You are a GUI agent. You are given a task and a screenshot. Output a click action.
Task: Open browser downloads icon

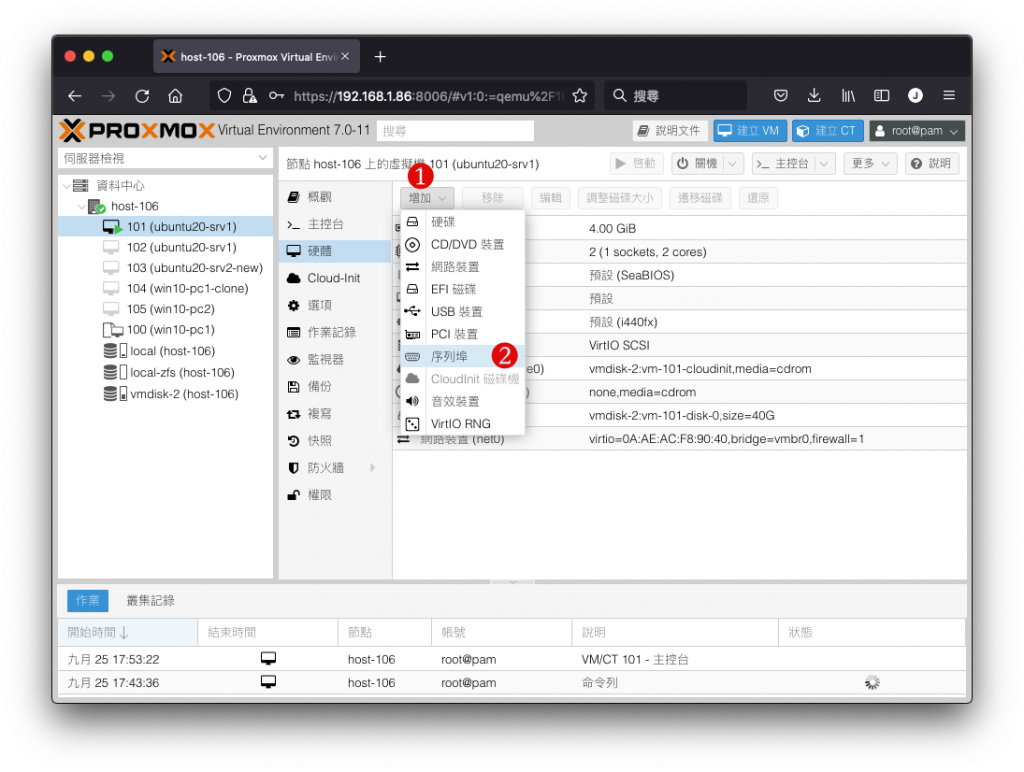tap(814, 96)
